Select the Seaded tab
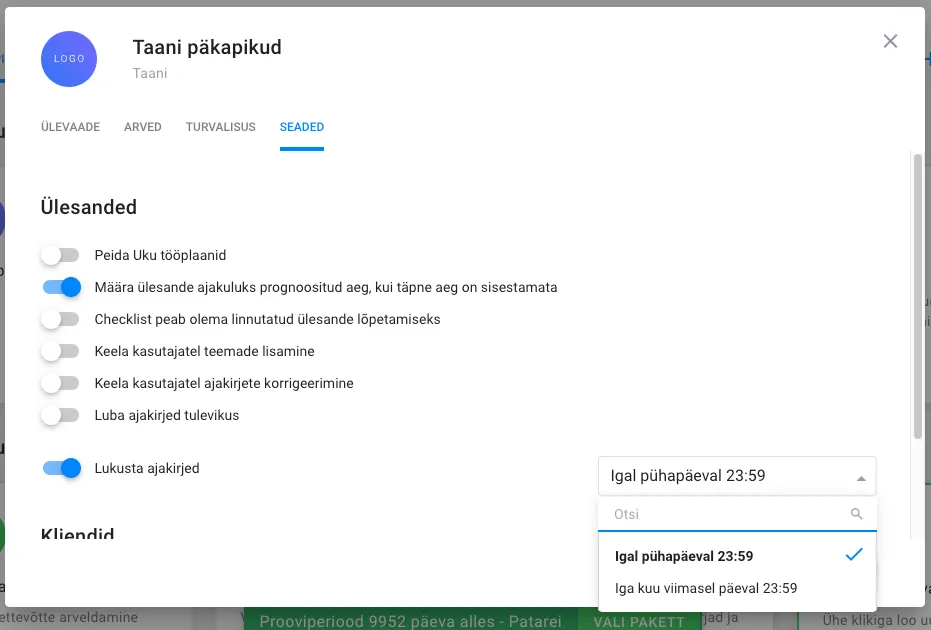 301,128
